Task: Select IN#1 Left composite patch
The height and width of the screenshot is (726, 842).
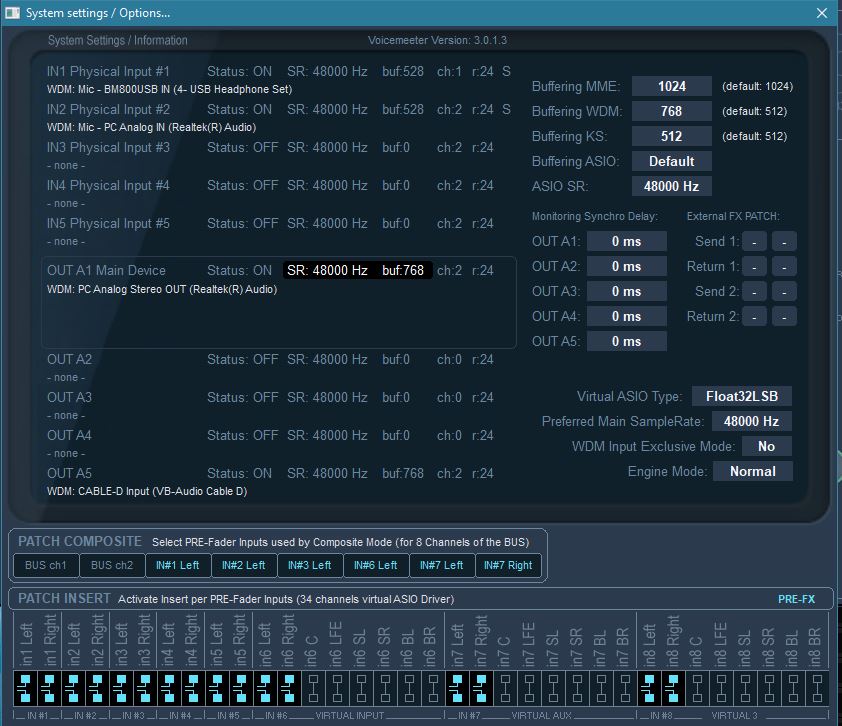Action: point(178,565)
